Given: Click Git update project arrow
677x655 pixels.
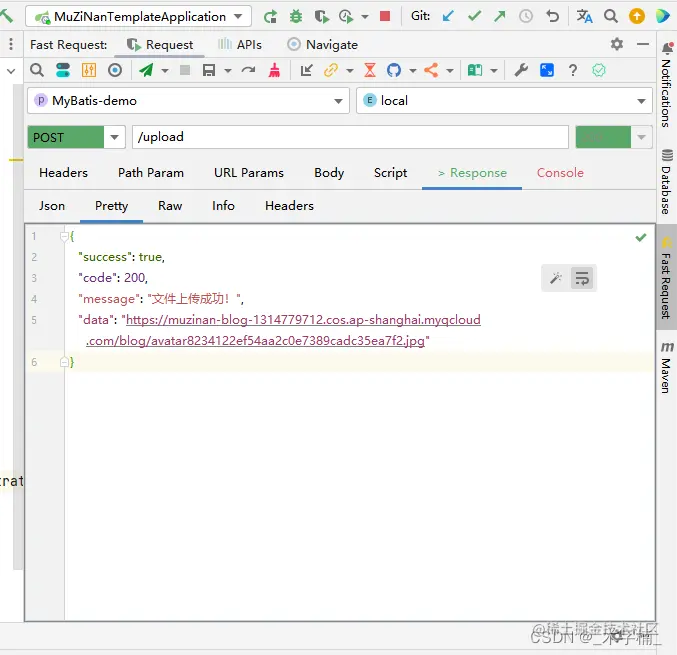Looking at the screenshot, I should click(448, 17).
